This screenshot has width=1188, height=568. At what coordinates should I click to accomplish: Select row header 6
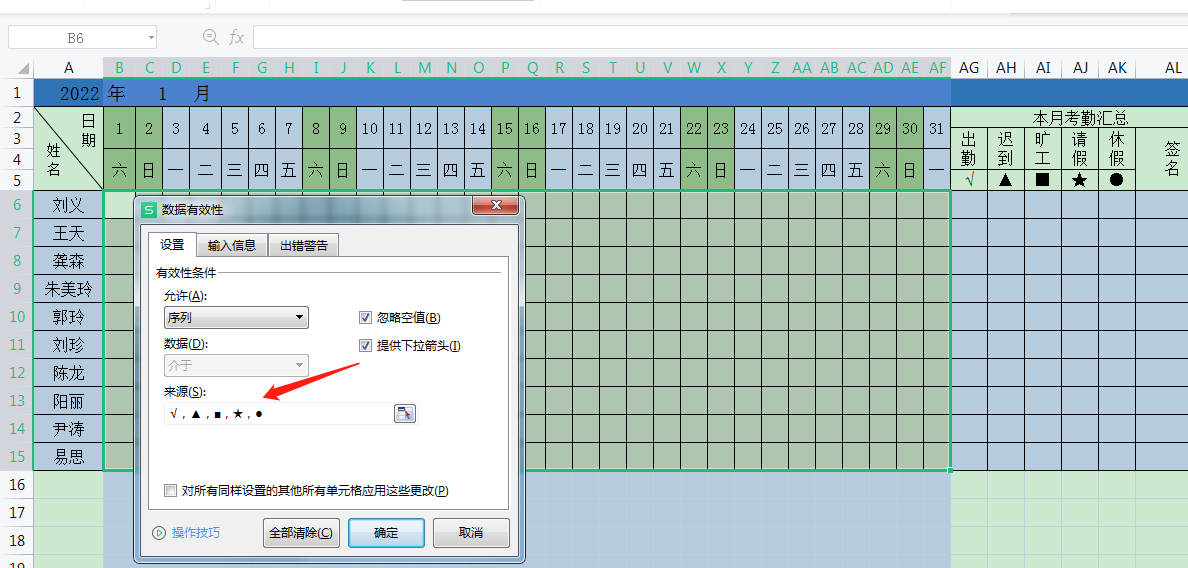click(17, 204)
